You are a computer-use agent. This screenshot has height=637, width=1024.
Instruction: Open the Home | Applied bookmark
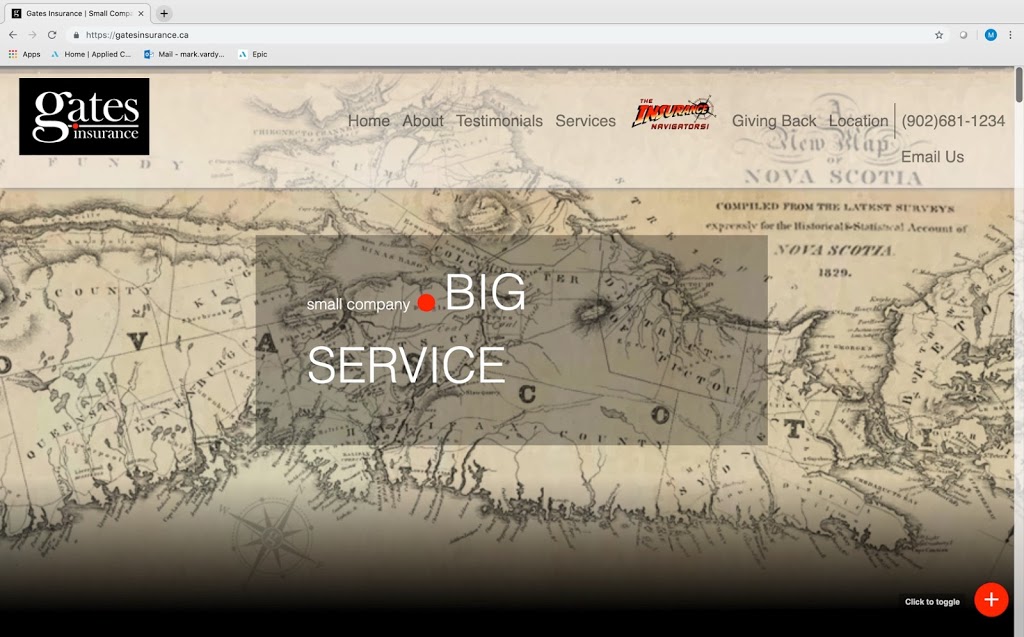[91, 54]
